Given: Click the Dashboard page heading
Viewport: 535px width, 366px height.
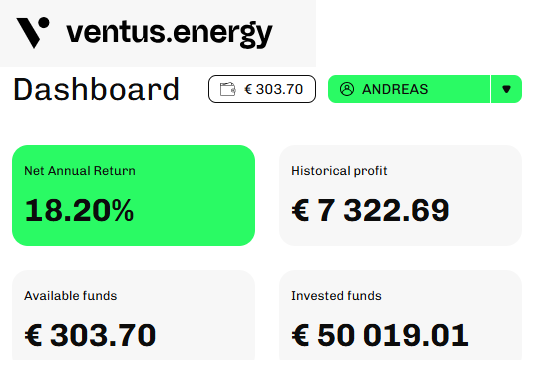Looking at the screenshot, I should point(97,89).
